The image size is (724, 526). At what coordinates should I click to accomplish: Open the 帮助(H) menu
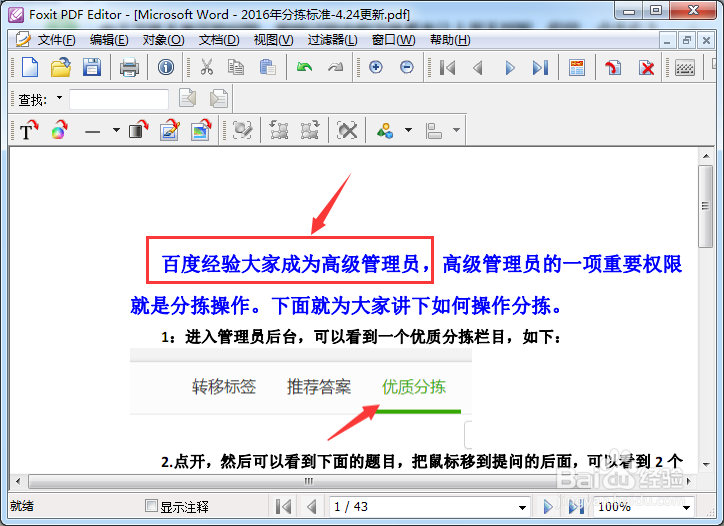[450, 40]
